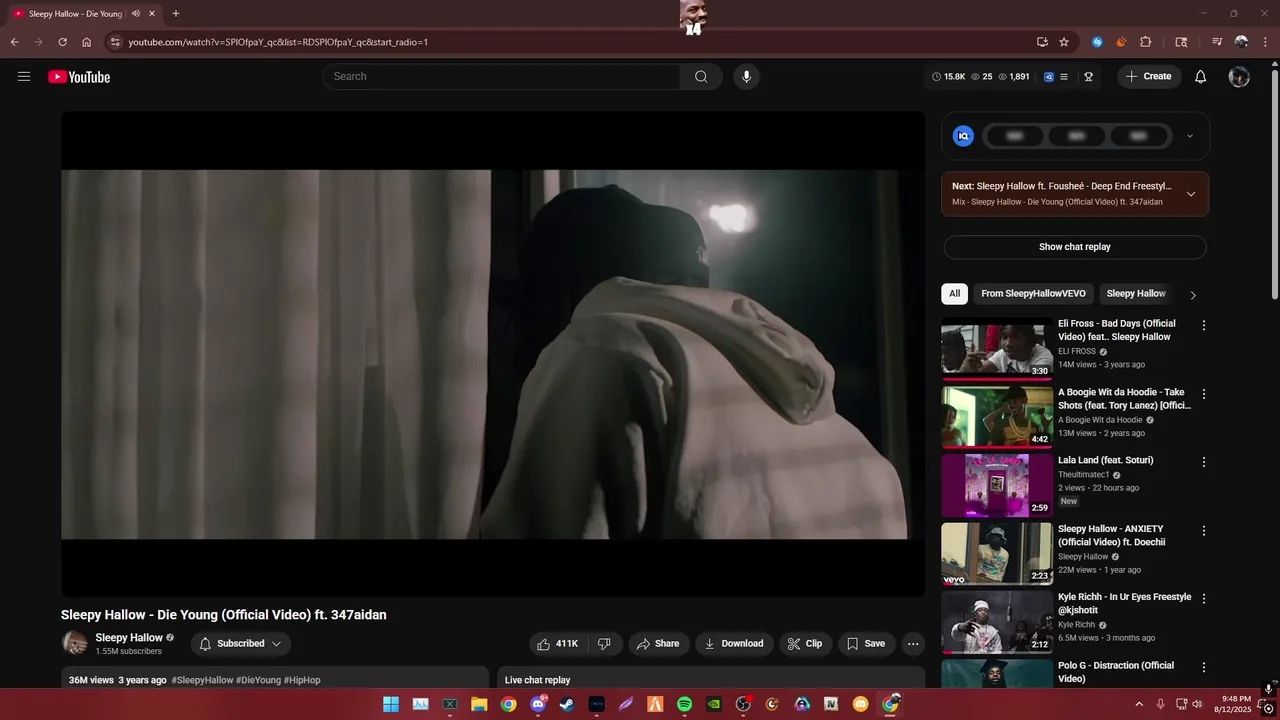Reload the page in Chrome
Image resolution: width=1280 pixels, height=720 pixels.
[62, 42]
